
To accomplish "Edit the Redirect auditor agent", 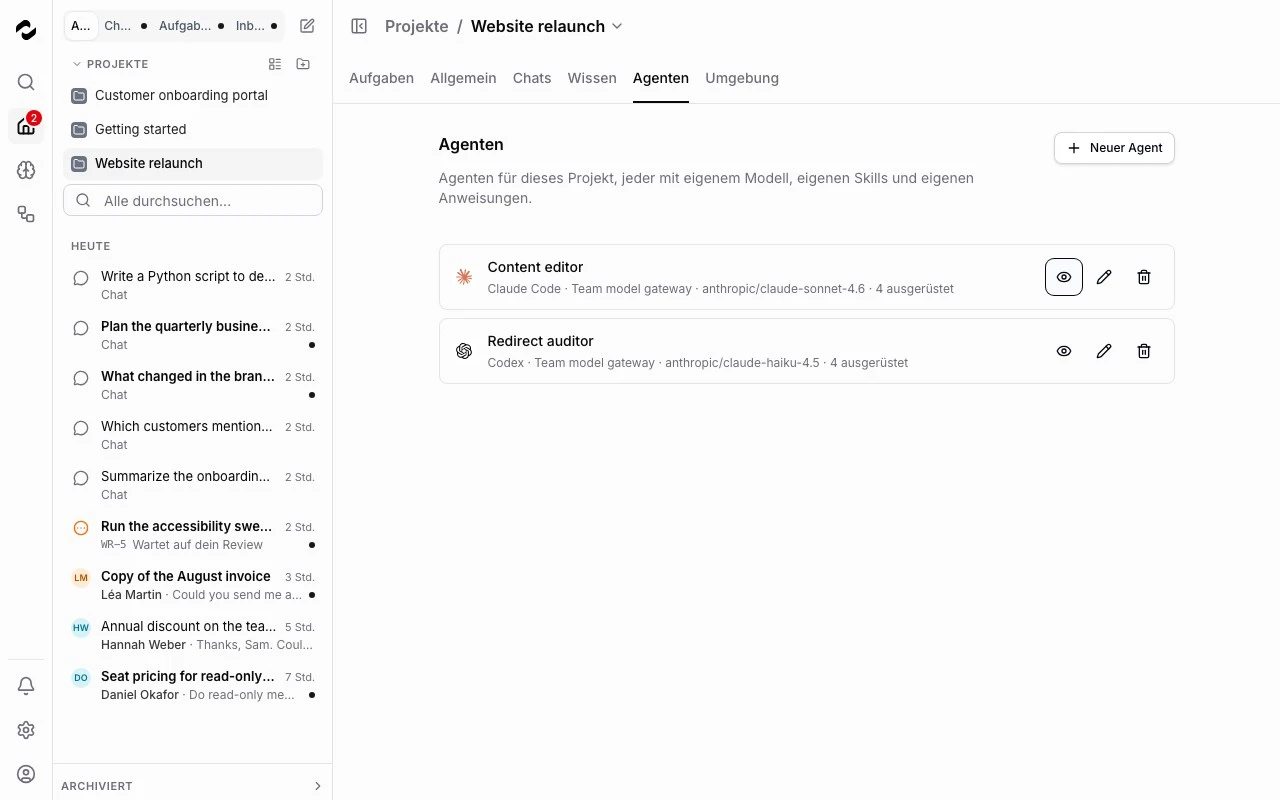I will pyautogui.click(x=1104, y=351).
